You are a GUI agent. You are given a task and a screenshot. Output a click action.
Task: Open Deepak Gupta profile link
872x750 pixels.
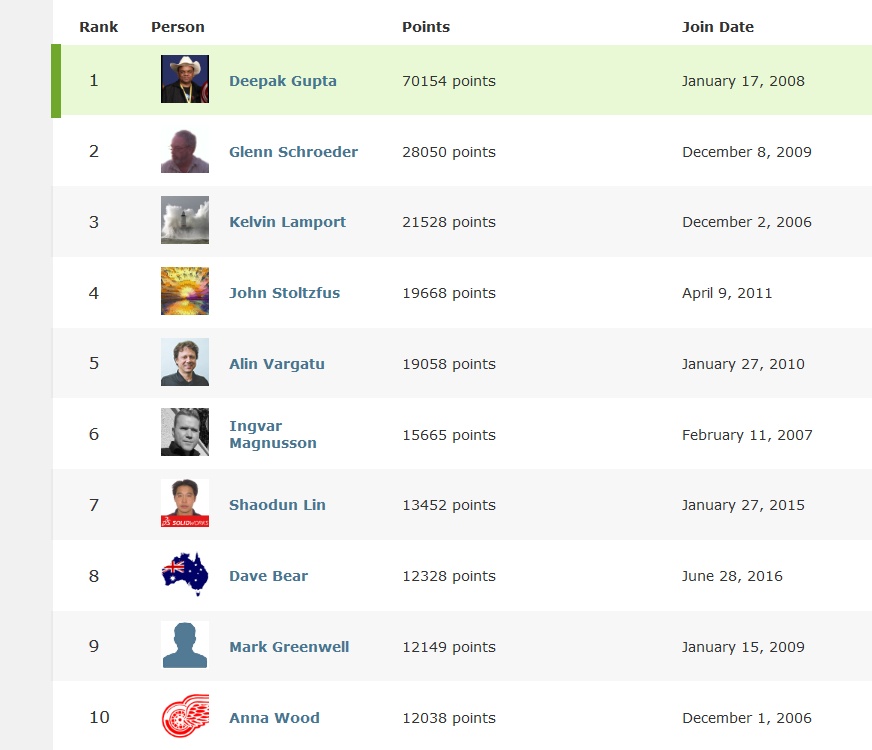pyautogui.click(x=283, y=81)
